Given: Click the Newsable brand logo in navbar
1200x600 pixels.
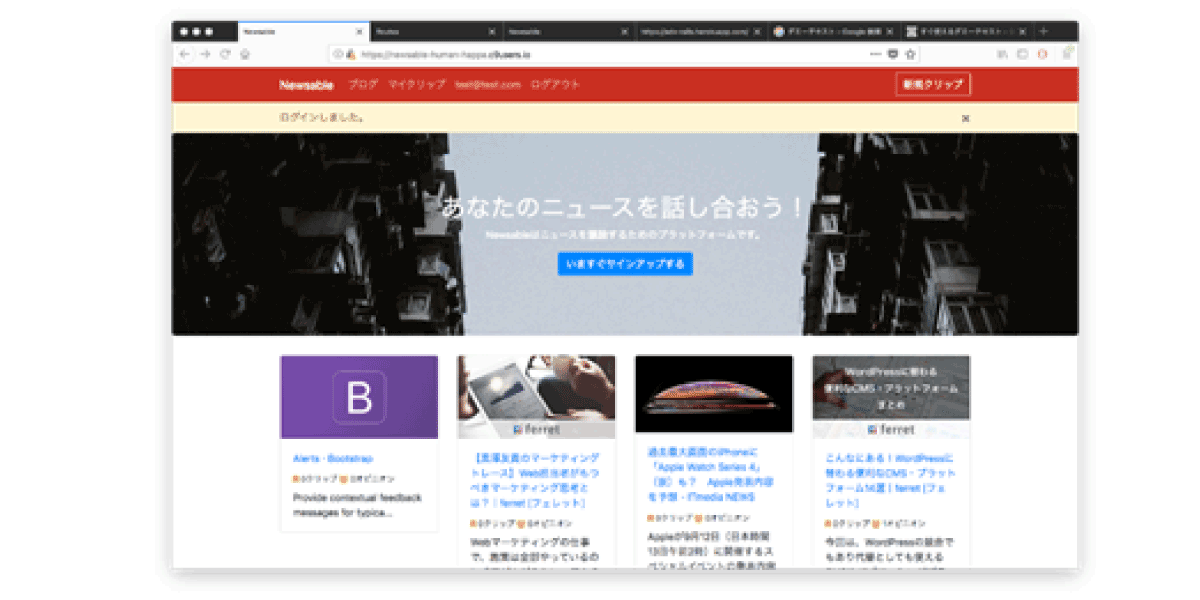Looking at the screenshot, I should (x=306, y=85).
